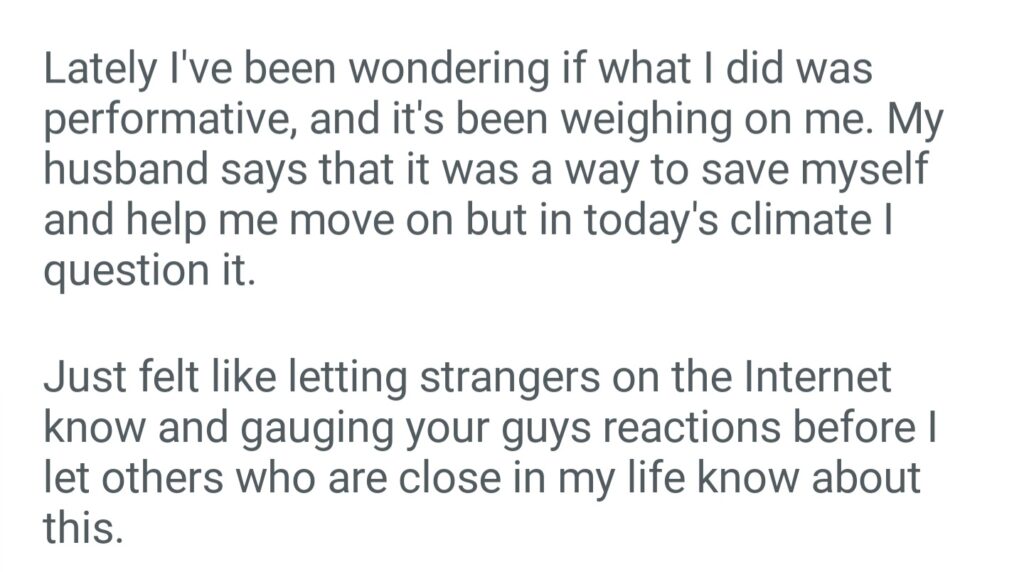Click the word "letting"
Image resolution: width=1024 pixels, height=572 pixels.
(345, 379)
